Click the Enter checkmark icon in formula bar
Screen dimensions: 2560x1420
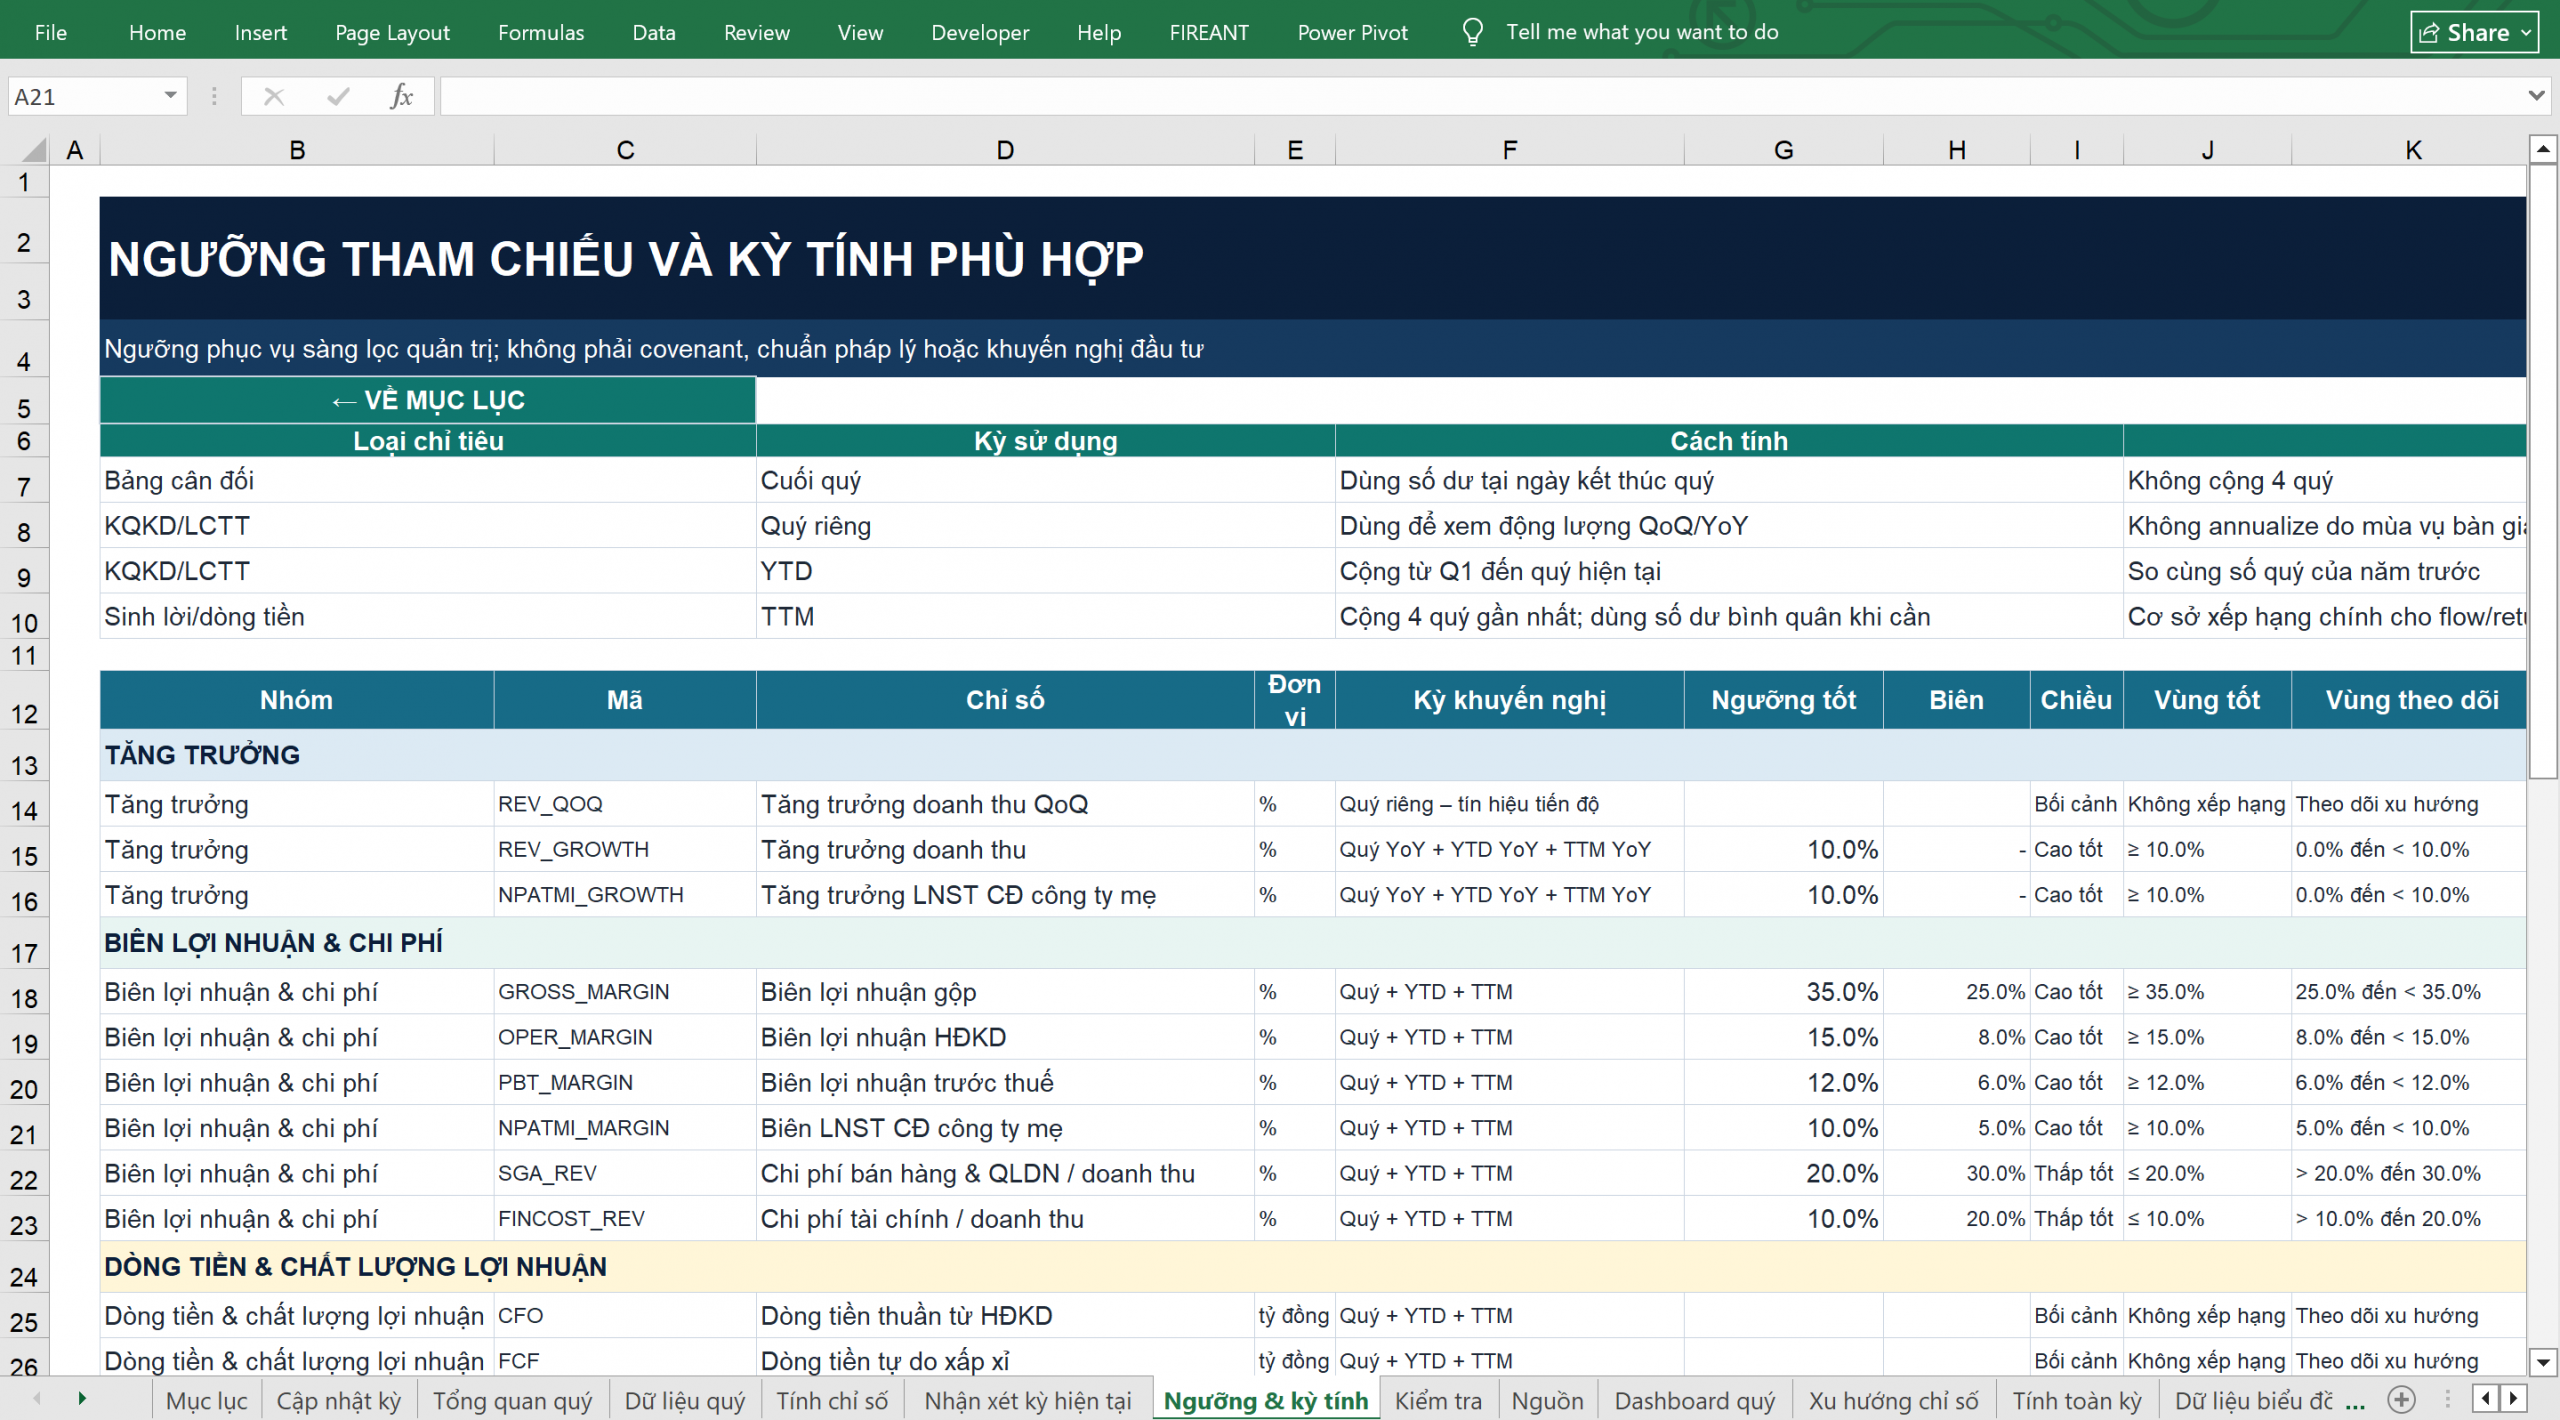click(338, 96)
